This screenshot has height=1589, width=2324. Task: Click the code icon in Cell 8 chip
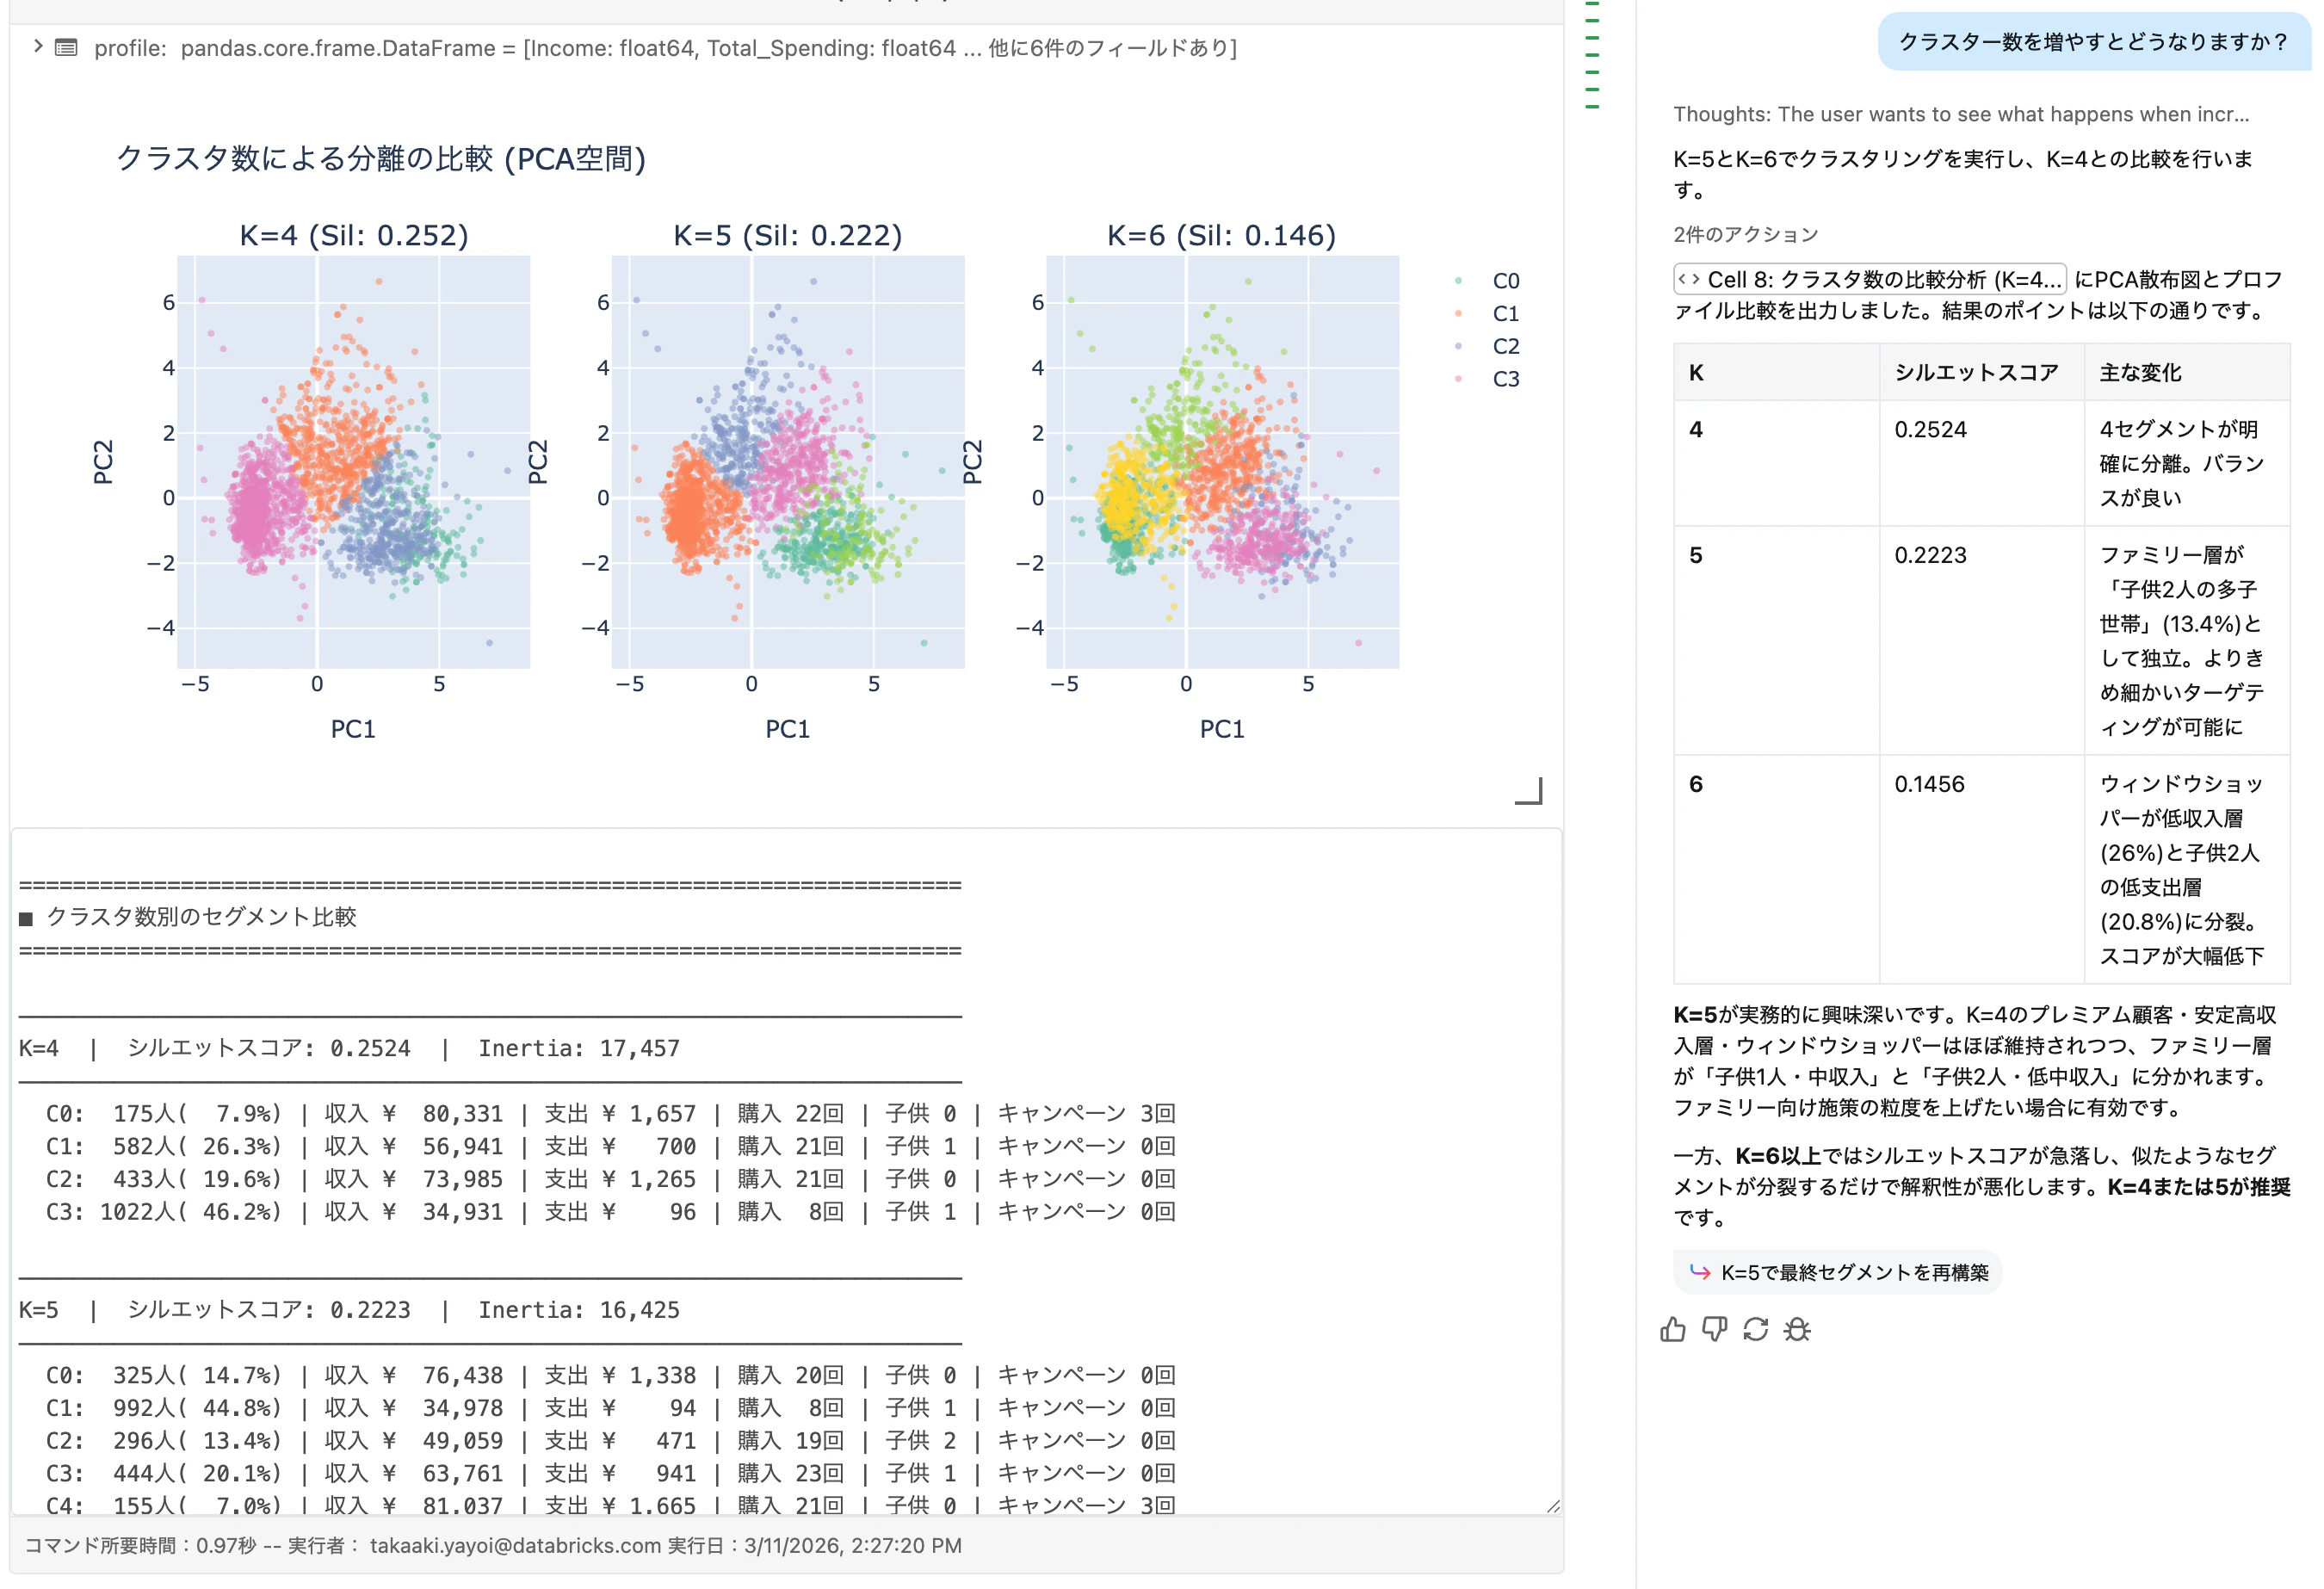[1689, 279]
